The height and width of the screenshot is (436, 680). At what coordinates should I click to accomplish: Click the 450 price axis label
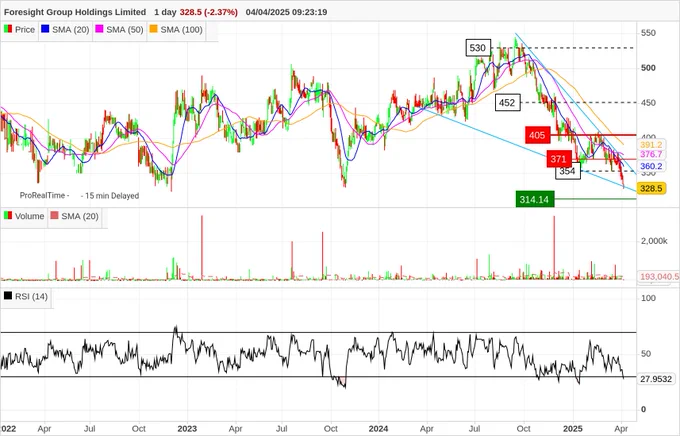coord(648,103)
